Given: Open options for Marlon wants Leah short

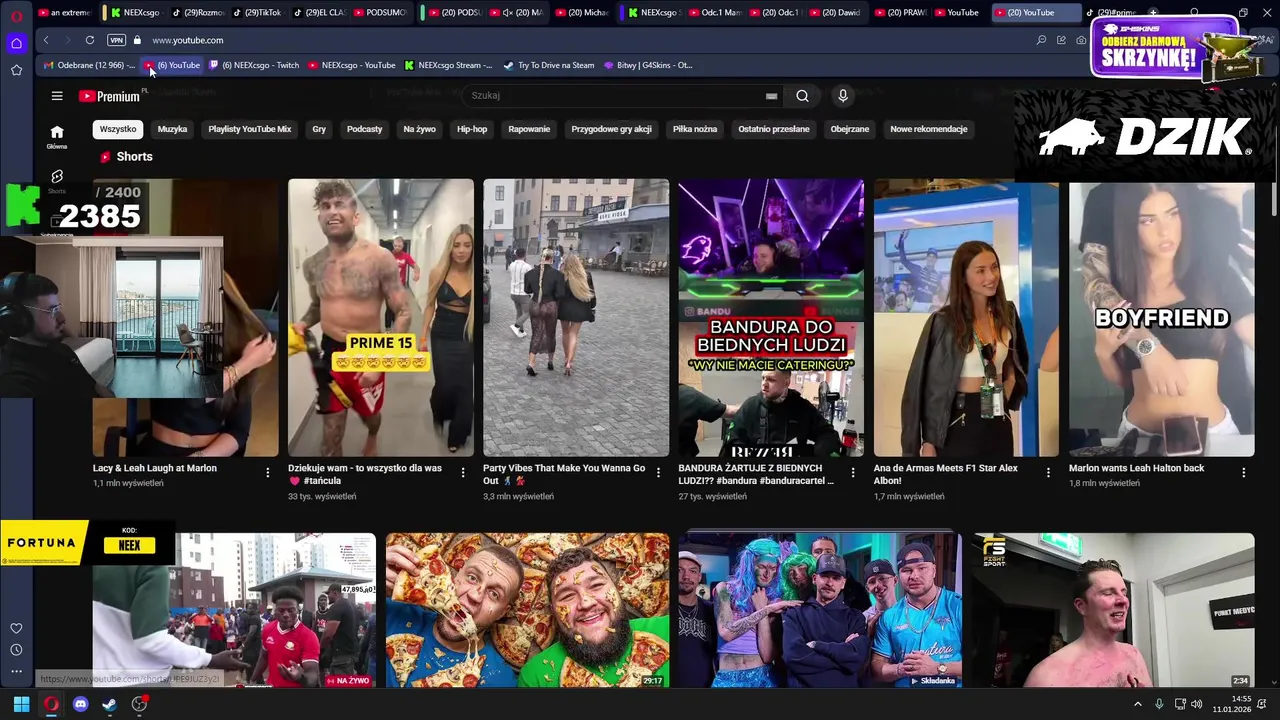Looking at the screenshot, I should click(1244, 472).
